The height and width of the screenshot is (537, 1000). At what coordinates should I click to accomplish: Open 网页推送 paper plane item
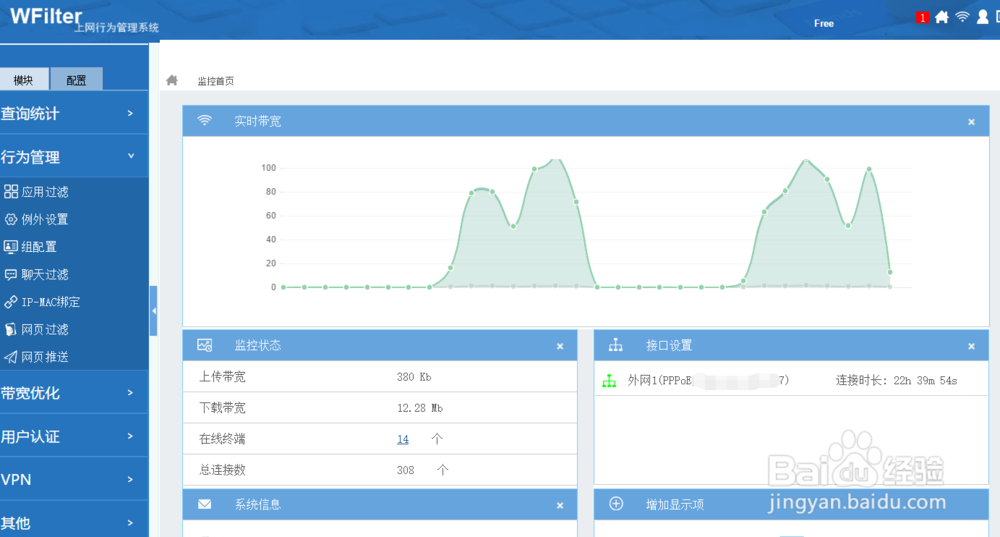(36, 357)
